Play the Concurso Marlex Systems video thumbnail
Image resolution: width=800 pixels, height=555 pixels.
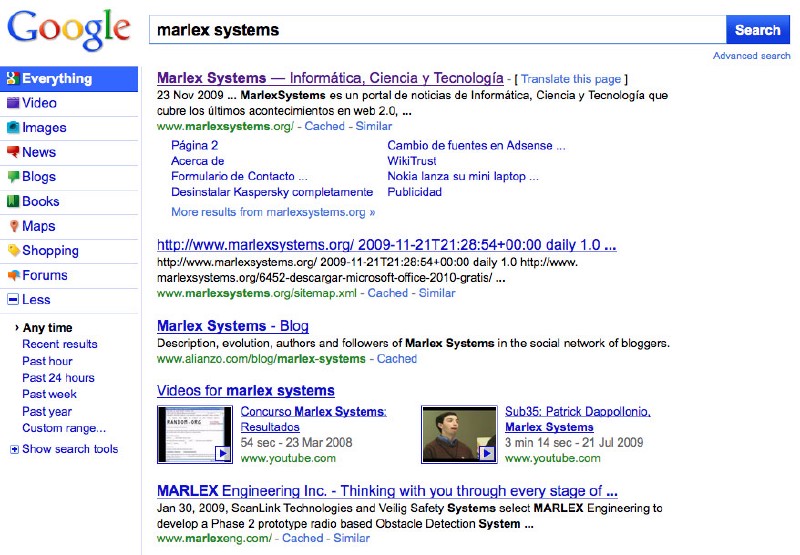click(195, 435)
